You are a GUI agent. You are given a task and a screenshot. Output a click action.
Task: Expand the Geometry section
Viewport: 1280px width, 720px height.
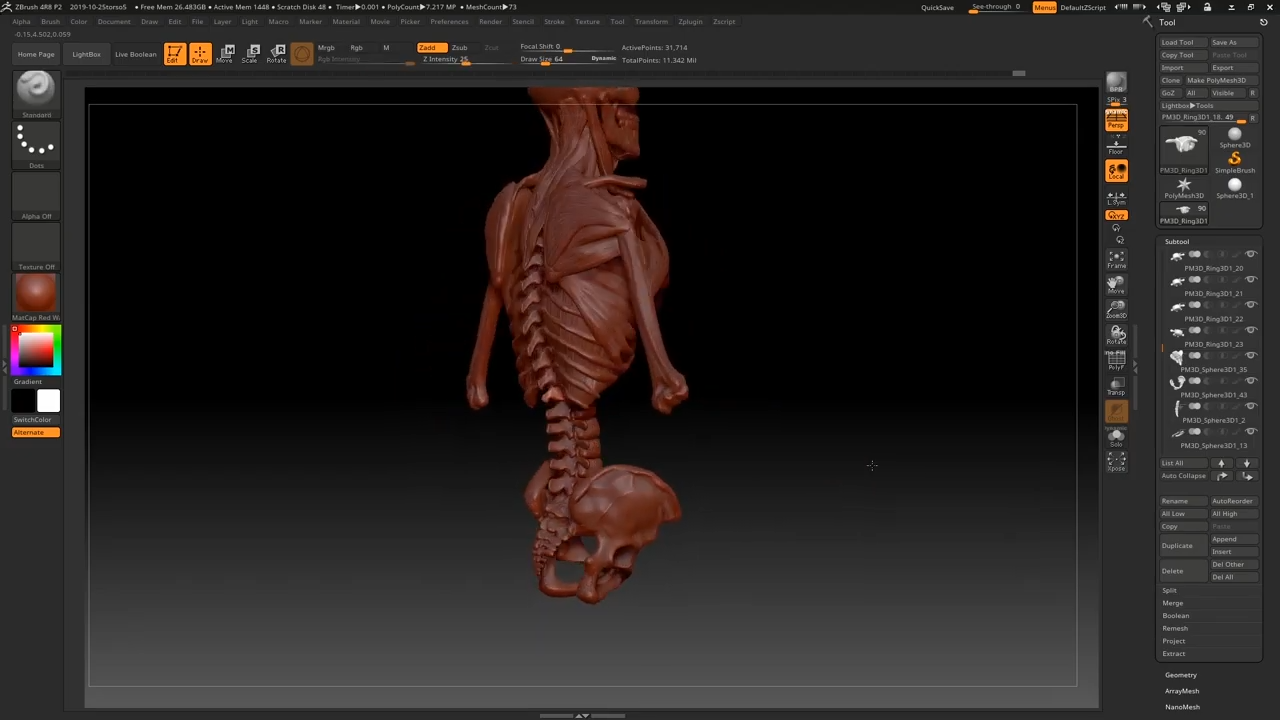(x=1180, y=675)
